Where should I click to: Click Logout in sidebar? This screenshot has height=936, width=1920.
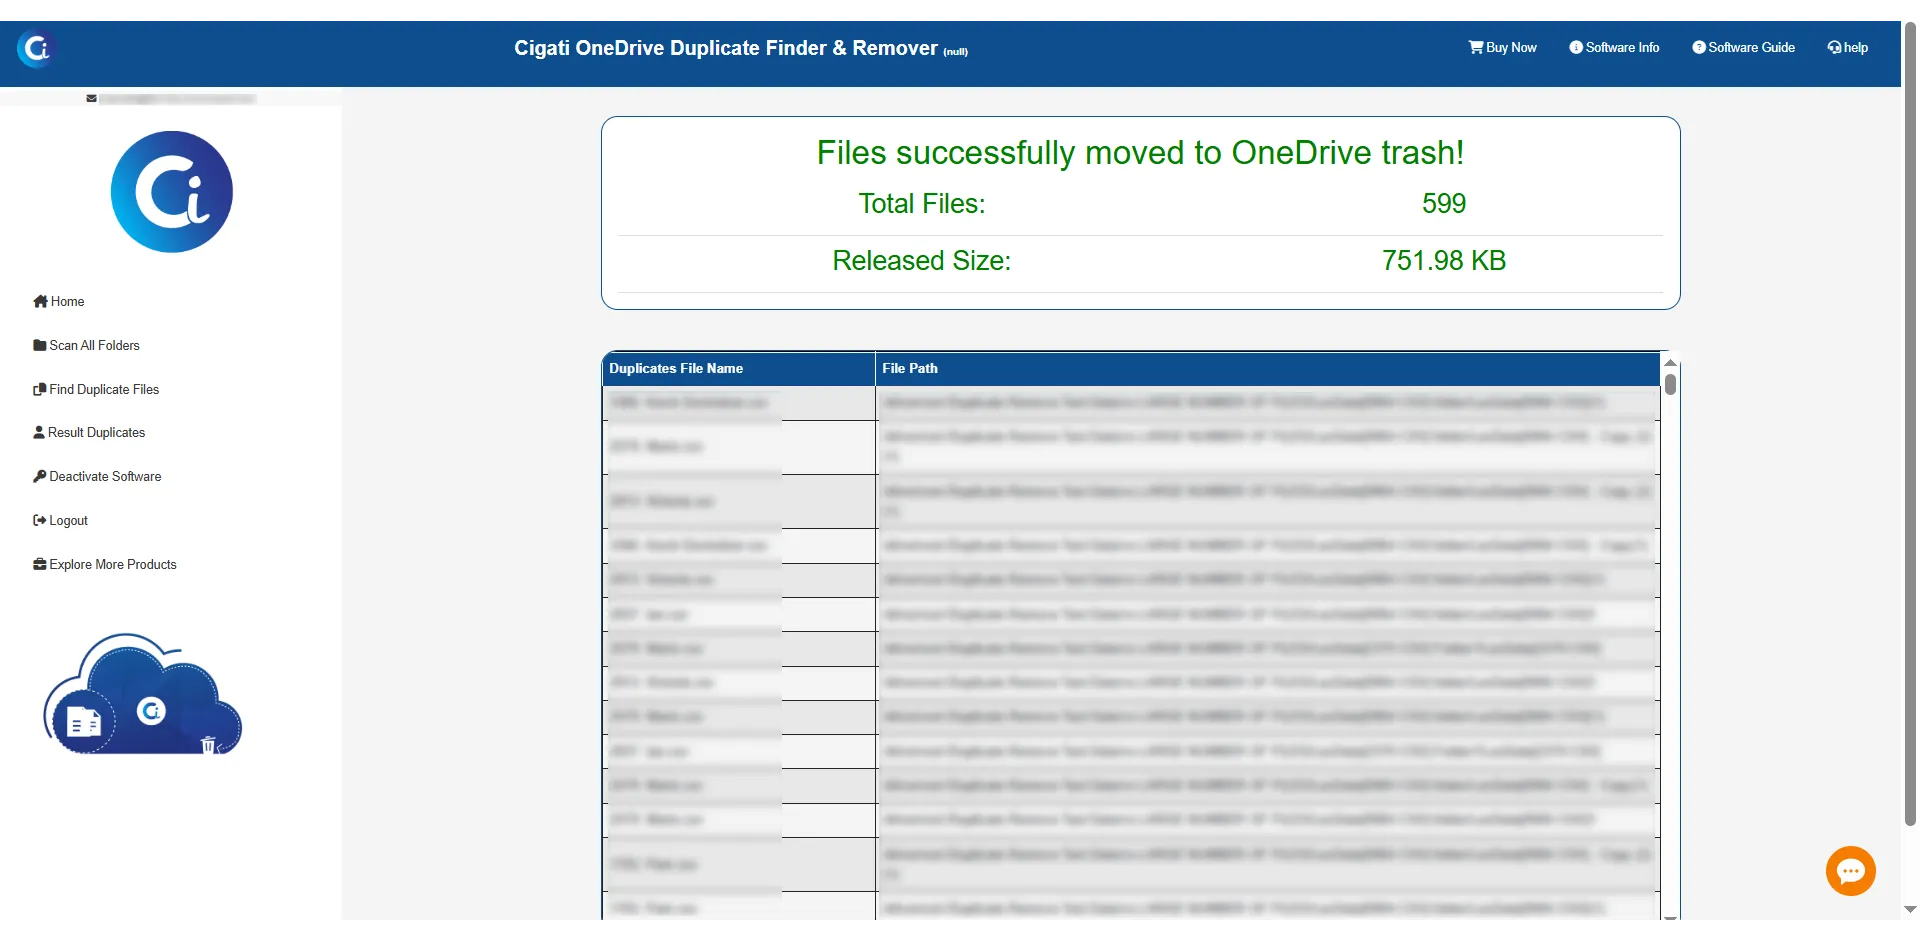pyautogui.click(x=60, y=520)
